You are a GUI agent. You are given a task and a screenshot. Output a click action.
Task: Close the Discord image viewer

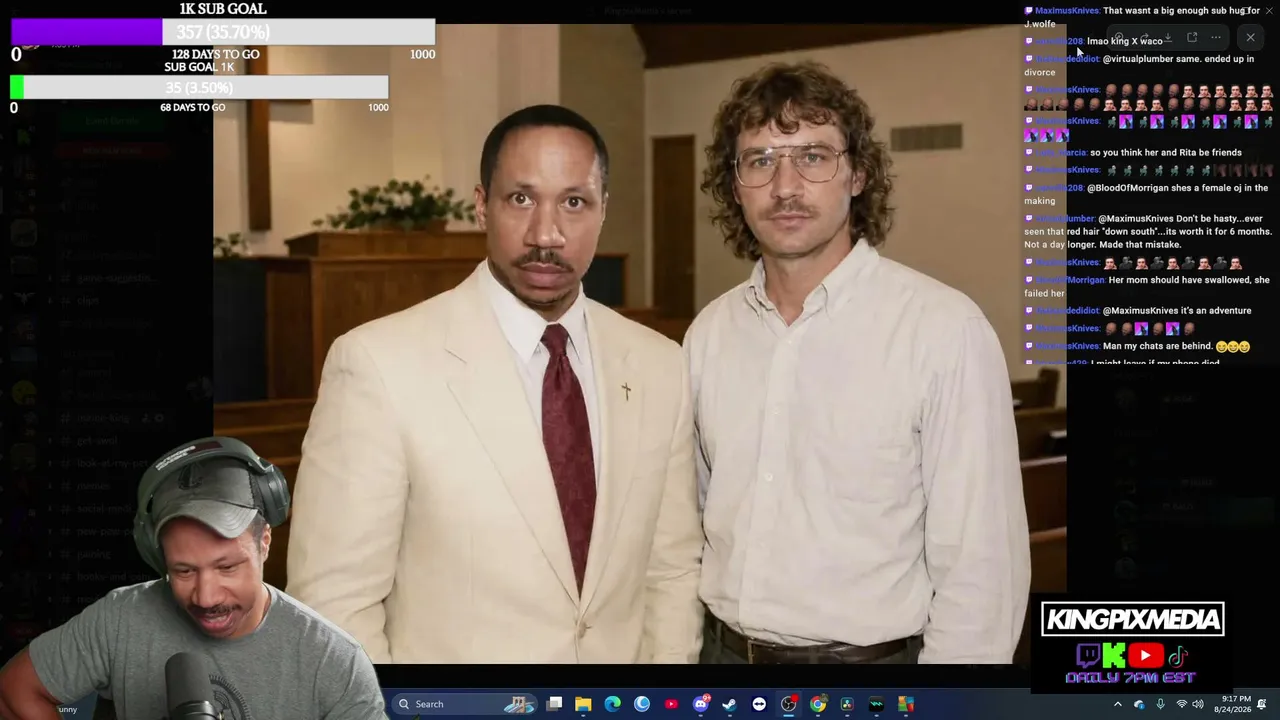click(x=1250, y=38)
